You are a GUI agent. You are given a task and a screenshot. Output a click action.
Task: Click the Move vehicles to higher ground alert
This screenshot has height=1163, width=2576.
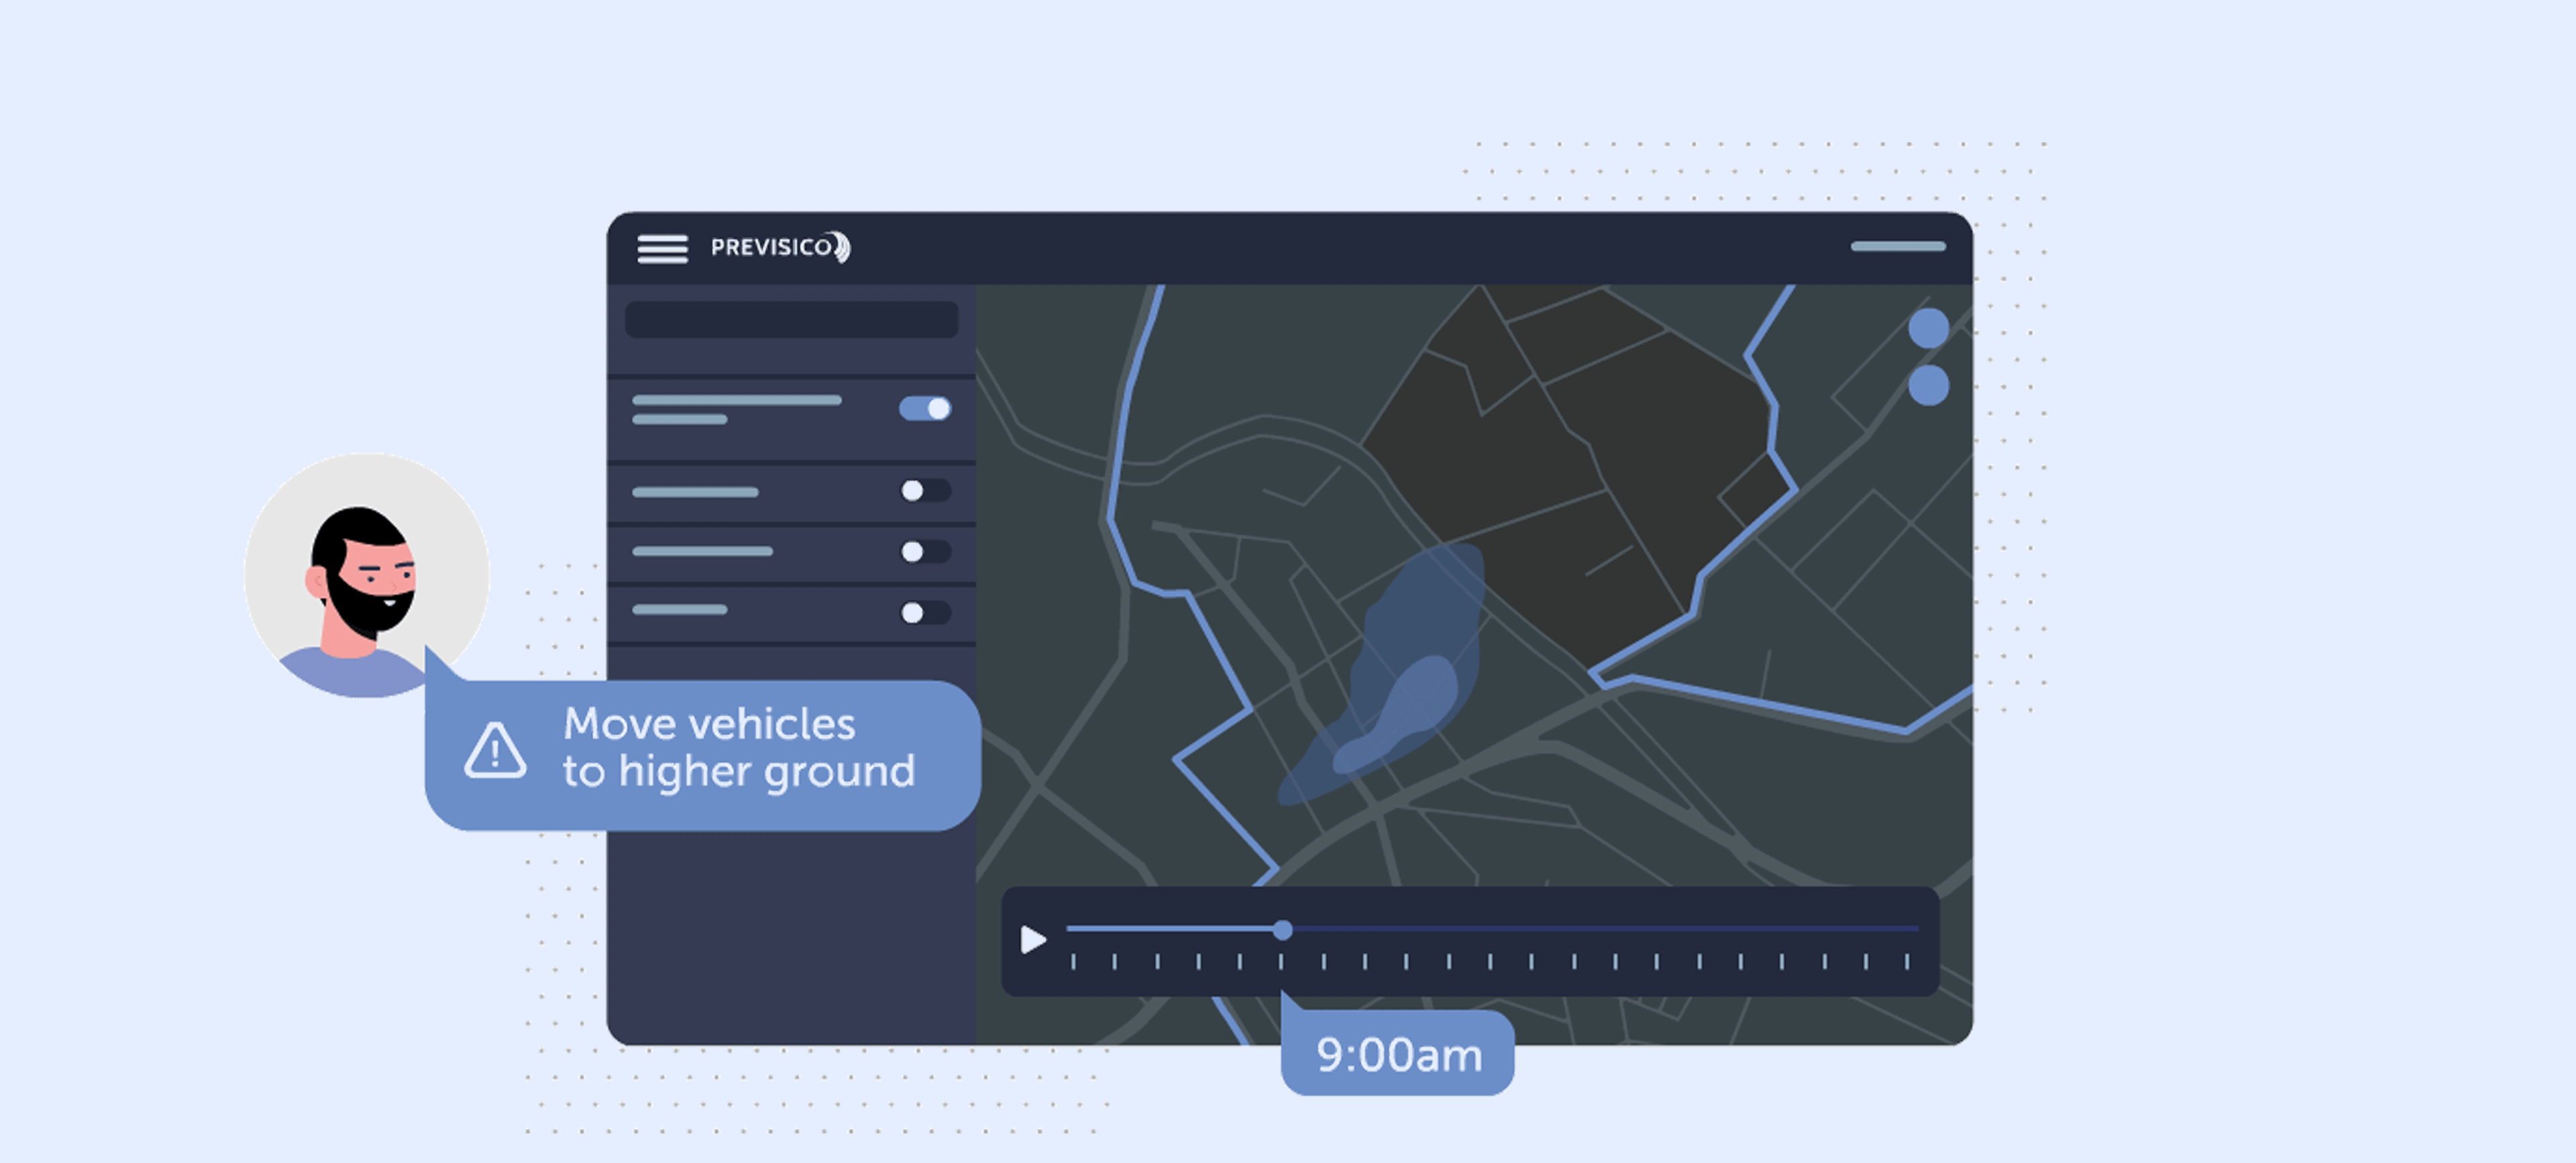[x=703, y=755]
